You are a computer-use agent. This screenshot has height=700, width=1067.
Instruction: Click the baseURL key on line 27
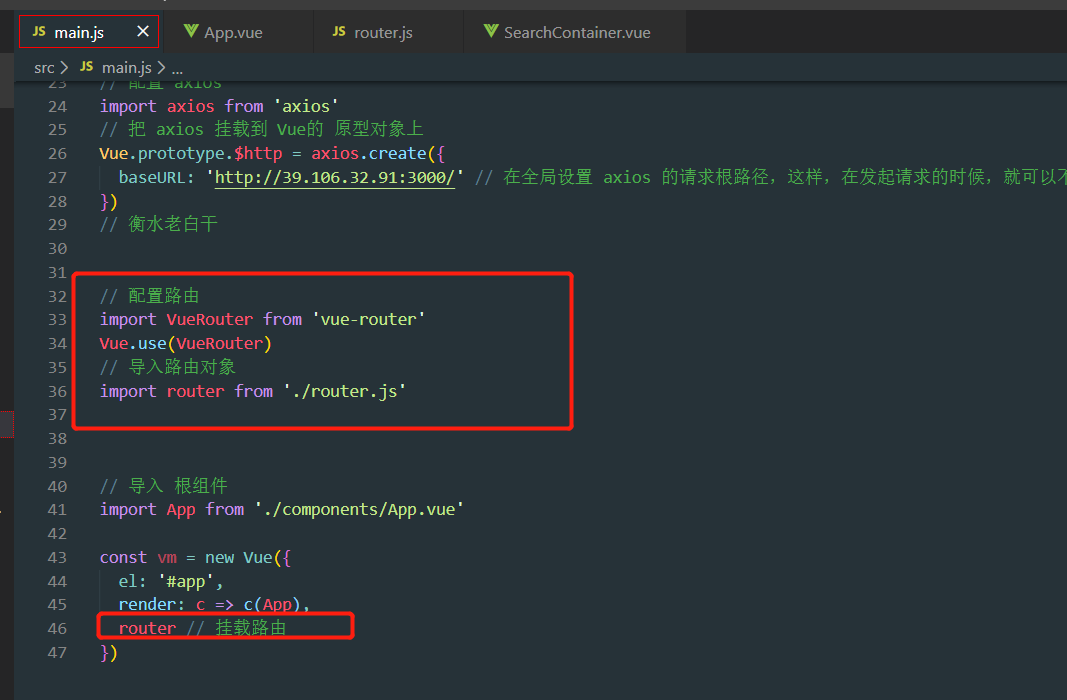152,178
